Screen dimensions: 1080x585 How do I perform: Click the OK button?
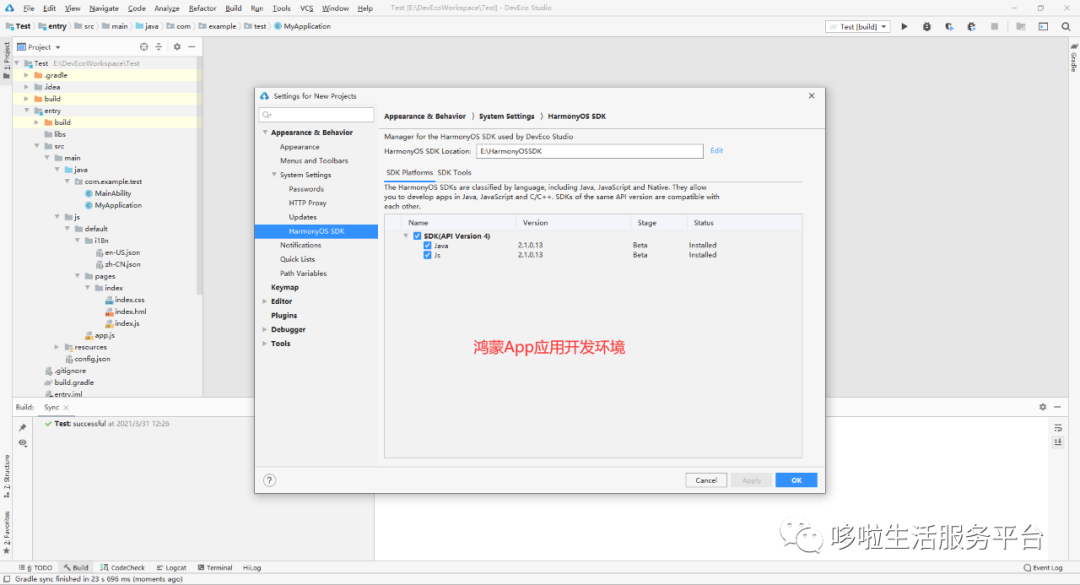click(796, 480)
